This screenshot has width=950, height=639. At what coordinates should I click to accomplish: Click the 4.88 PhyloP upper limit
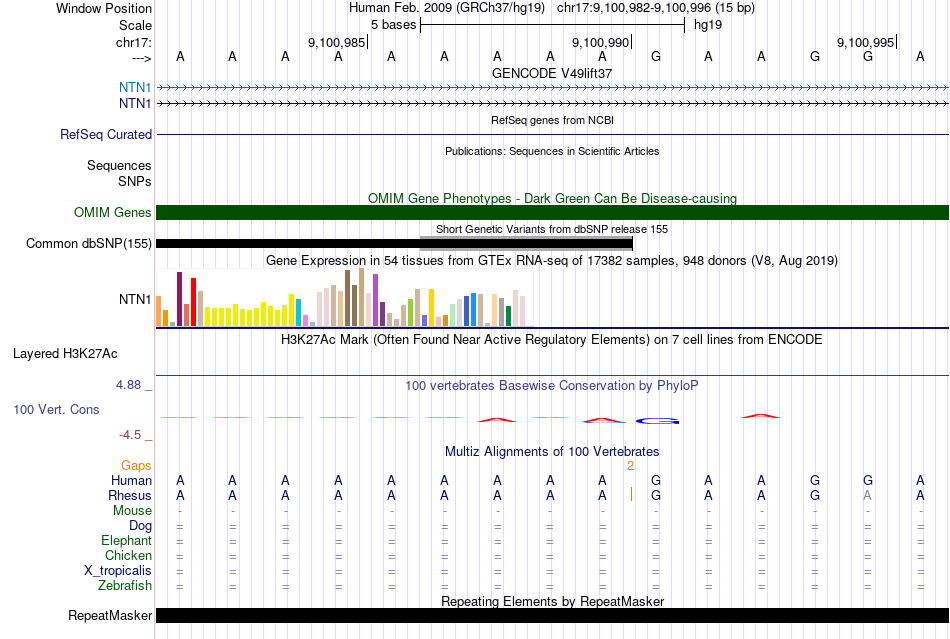[x=128, y=385]
